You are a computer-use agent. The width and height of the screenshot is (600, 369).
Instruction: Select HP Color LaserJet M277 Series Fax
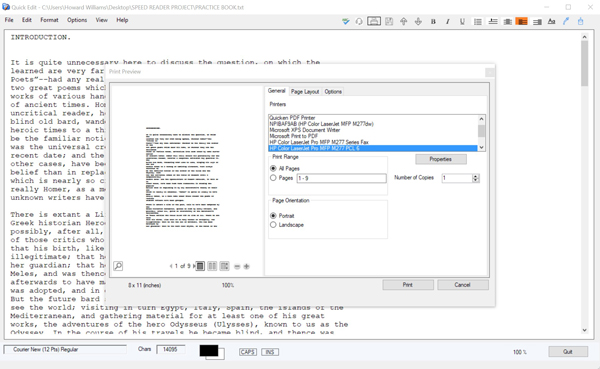click(x=373, y=142)
